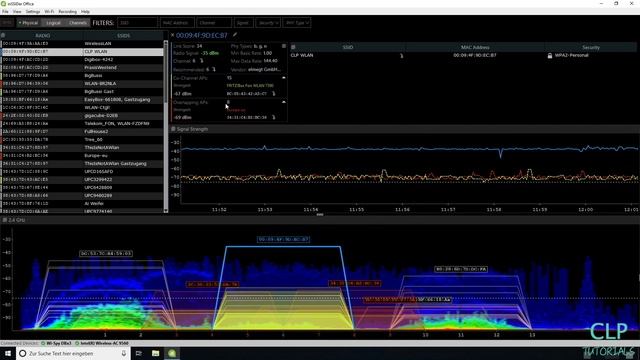Open File Explorer from the taskbar
Viewport: 640px width, 360px height.
click(156, 353)
